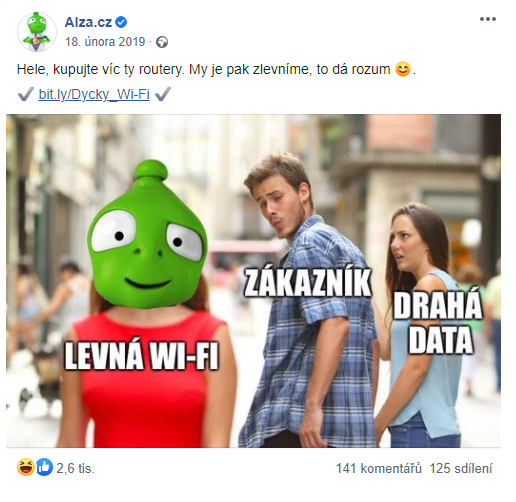516x502 pixels.
Task: Click the DRAHÁ DATA caption text
Action: point(438,322)
